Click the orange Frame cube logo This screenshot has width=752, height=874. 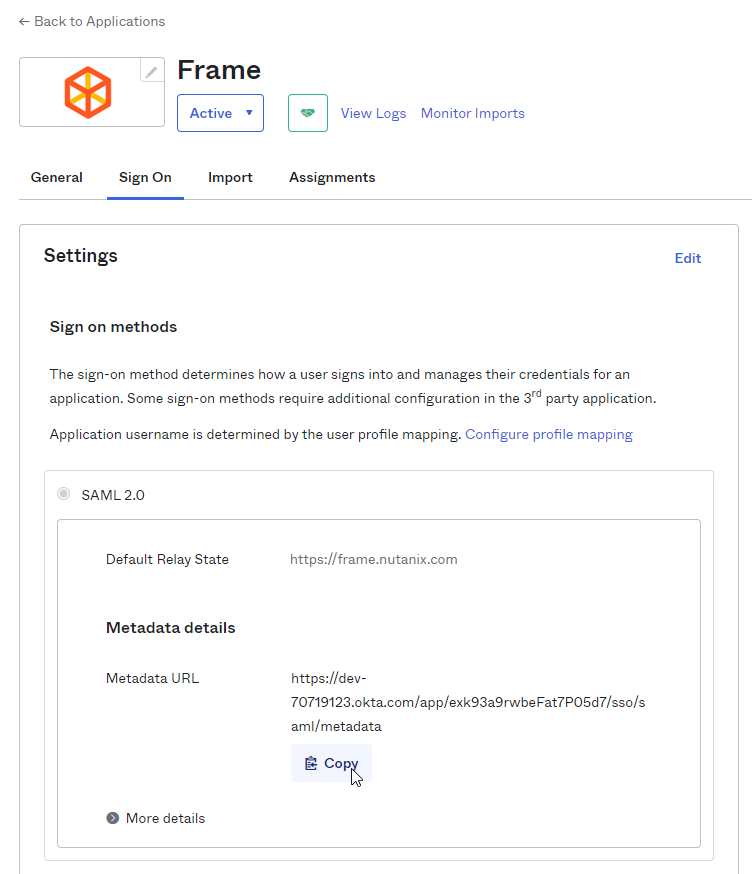pyautogui.click(x=88, y=92)
